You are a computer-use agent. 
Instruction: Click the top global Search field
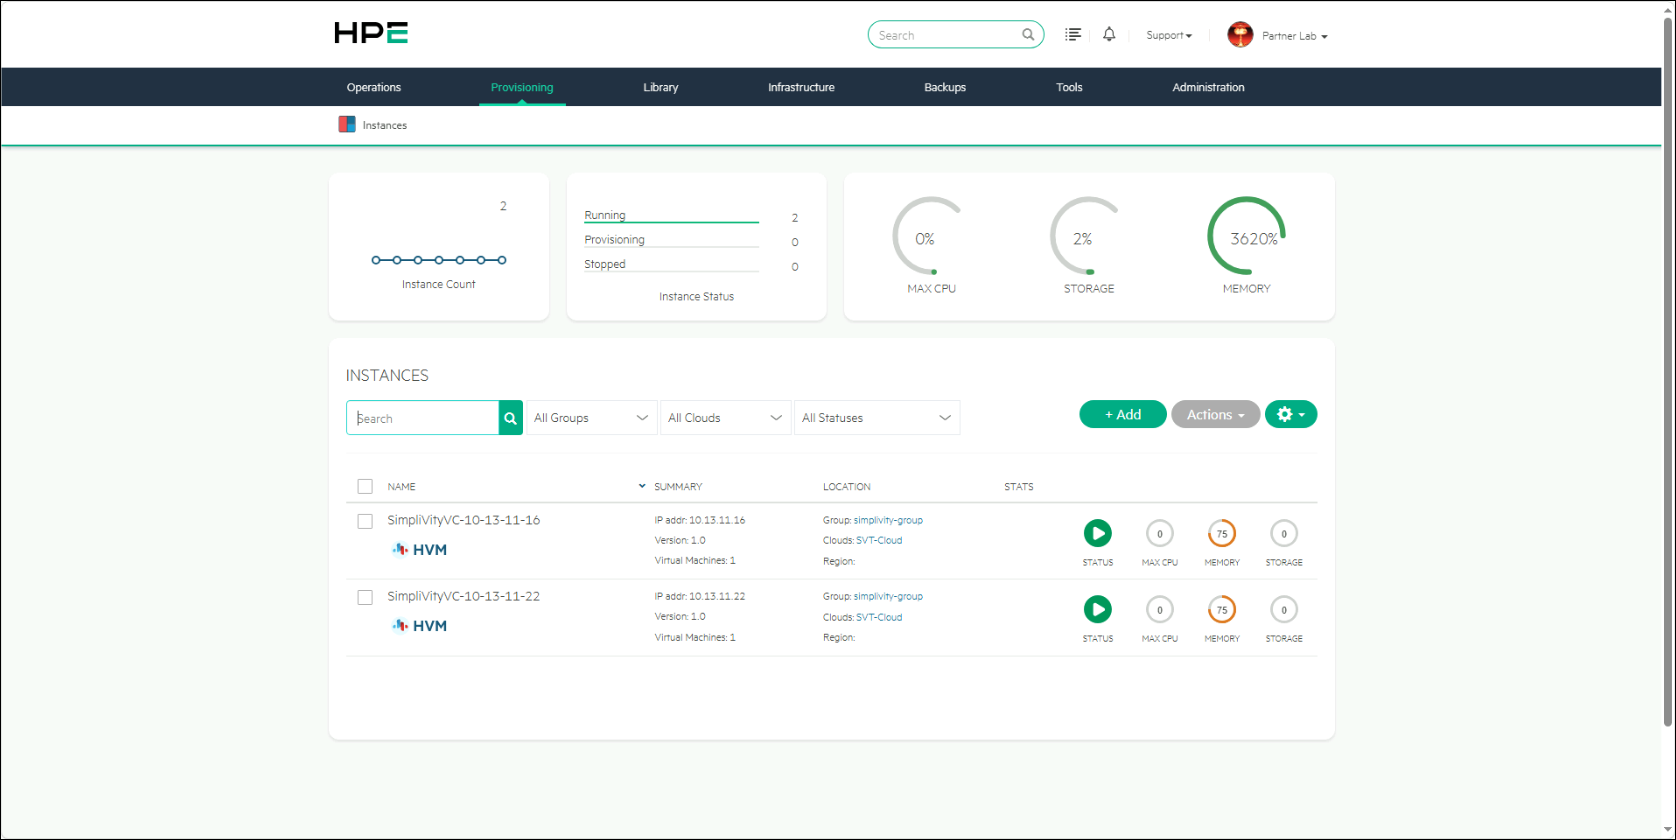(x=947, y=35)
